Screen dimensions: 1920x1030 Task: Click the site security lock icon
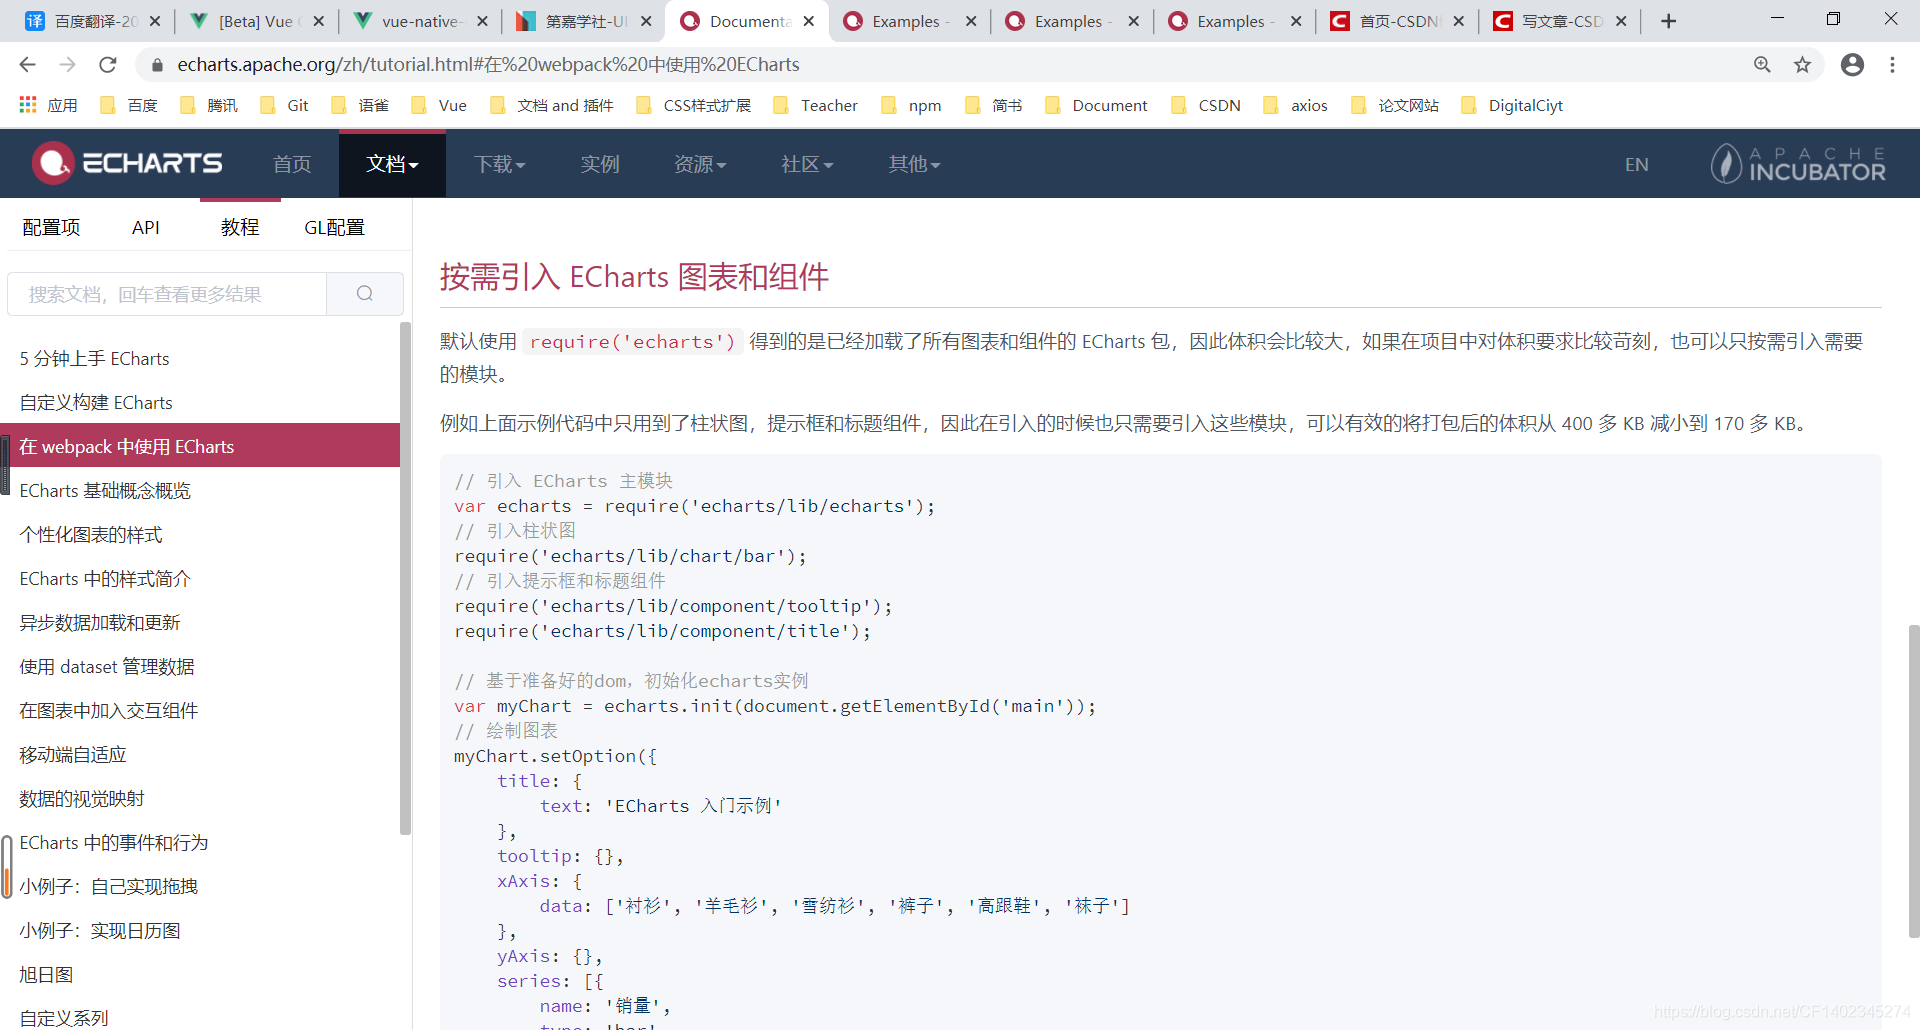[x=156, y=65]
